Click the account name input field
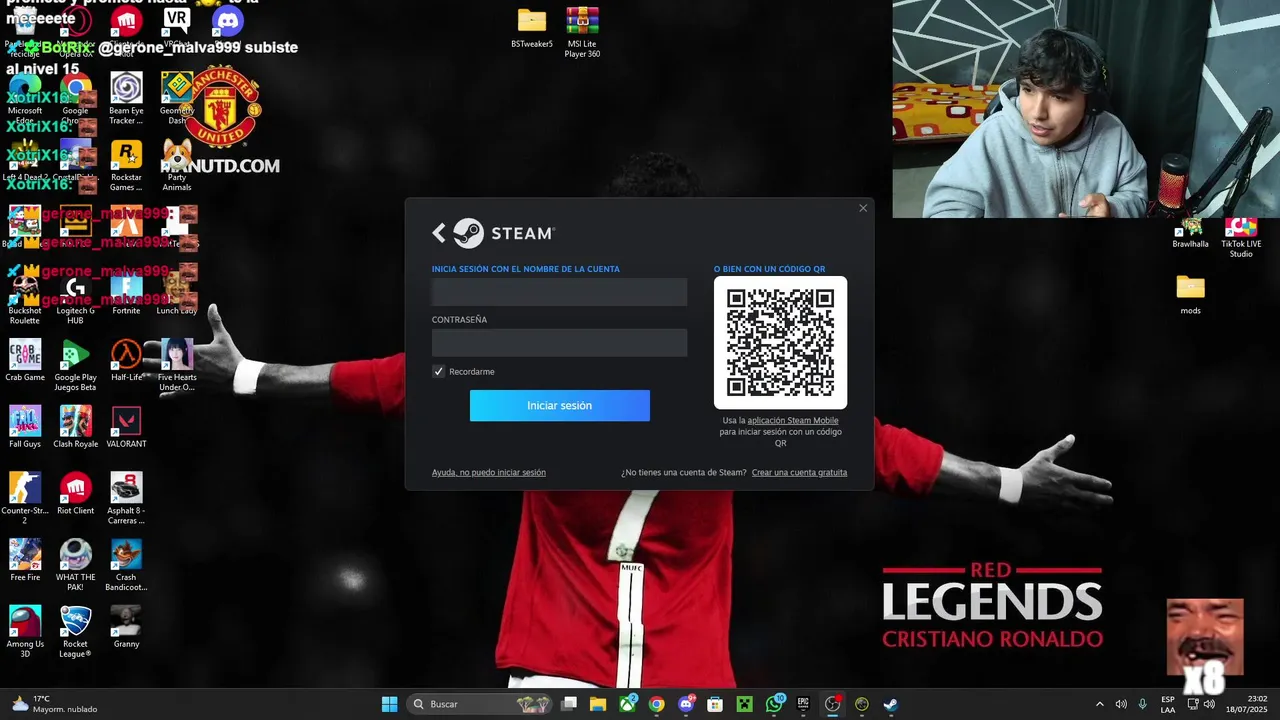Viewport: 1280px width, 720px height. click(x=559, y=292)
